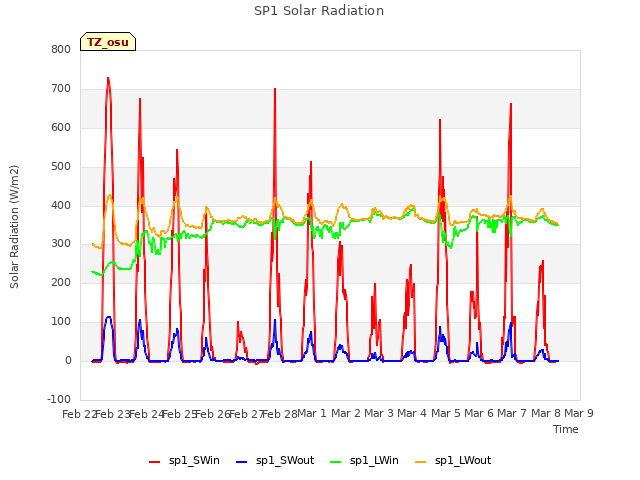Click the 600 y-axis tick label
Viewport: 640px width, 480px height.
click(x=61, y=127)
